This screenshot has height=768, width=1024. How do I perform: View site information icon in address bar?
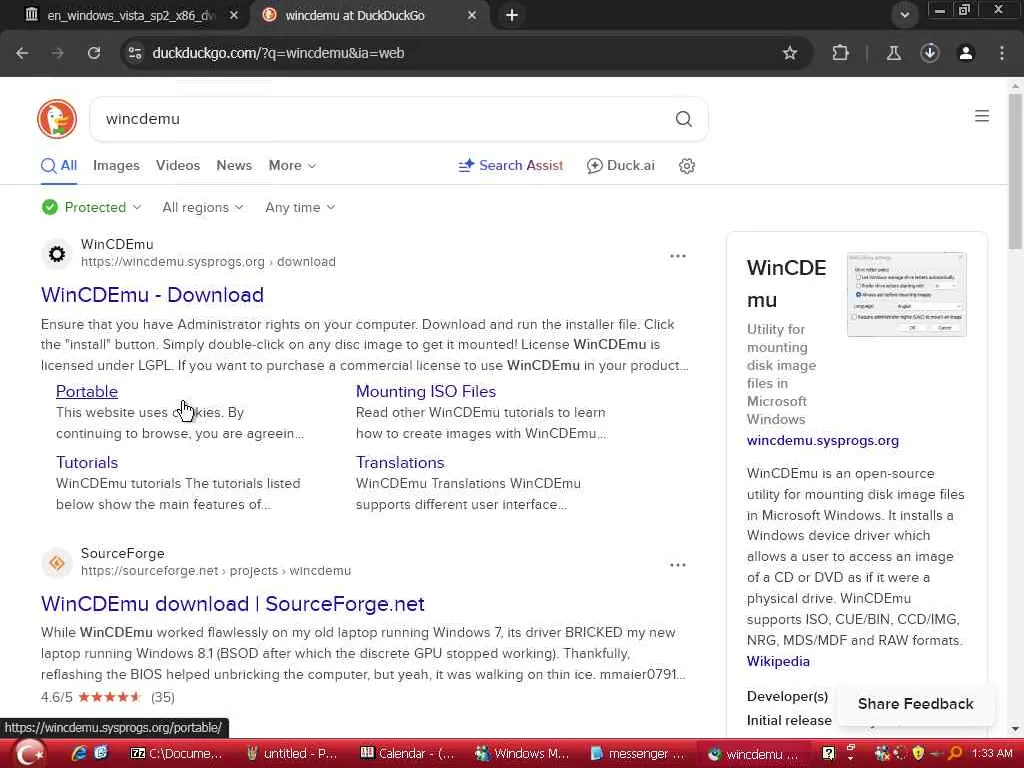click(x=135, y=53)
